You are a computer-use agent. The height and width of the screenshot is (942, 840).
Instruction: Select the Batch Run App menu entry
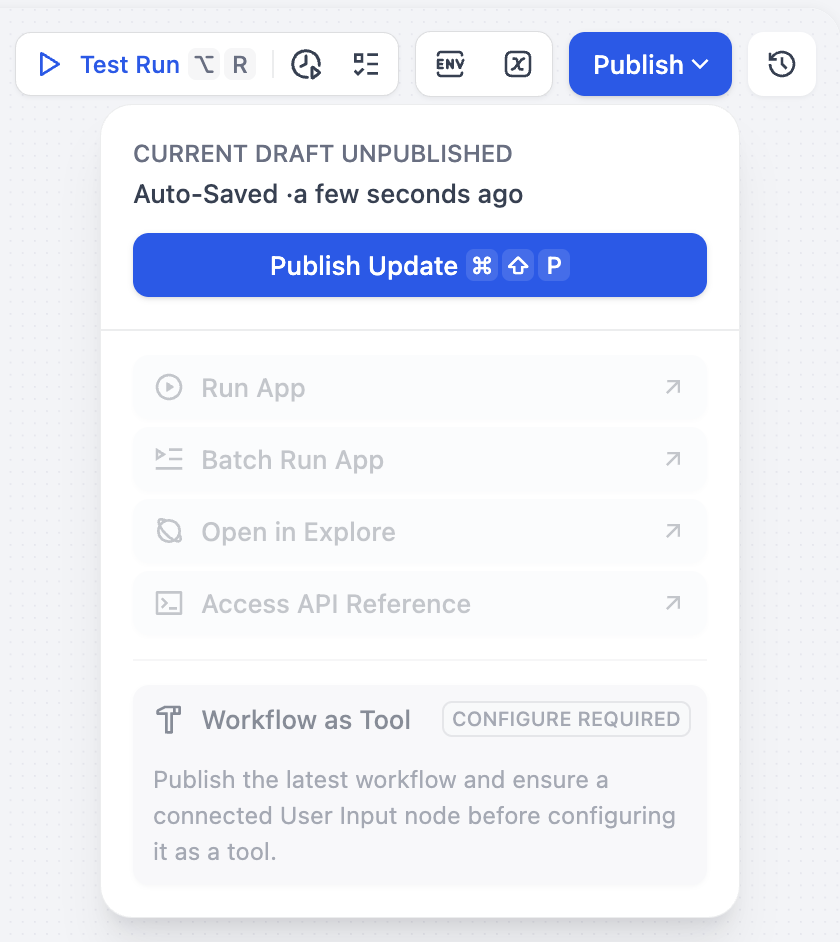tap(419, 460)
